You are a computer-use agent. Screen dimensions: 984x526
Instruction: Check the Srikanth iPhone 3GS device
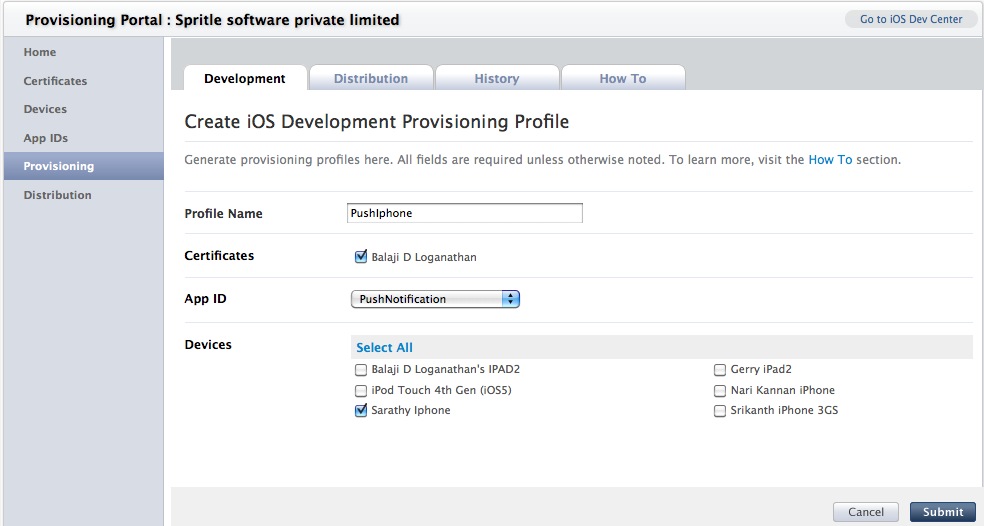coord(720,411)
